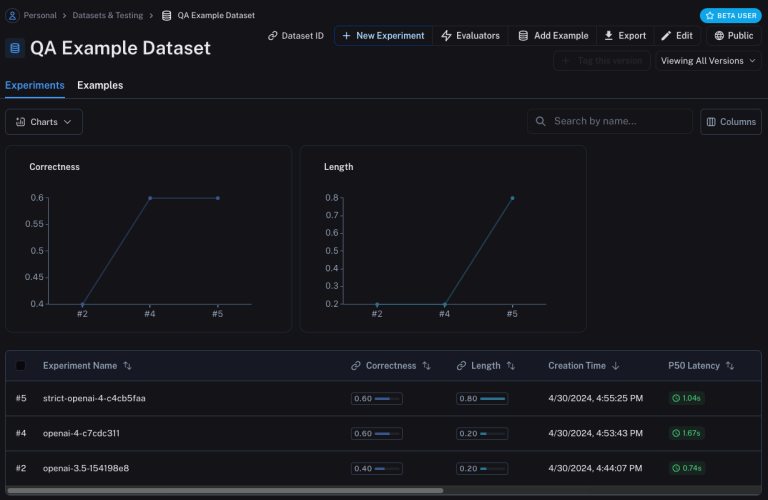Expand the Charts dropdown
The width and height of the screenshot is (768, 500).
[44, 122]
